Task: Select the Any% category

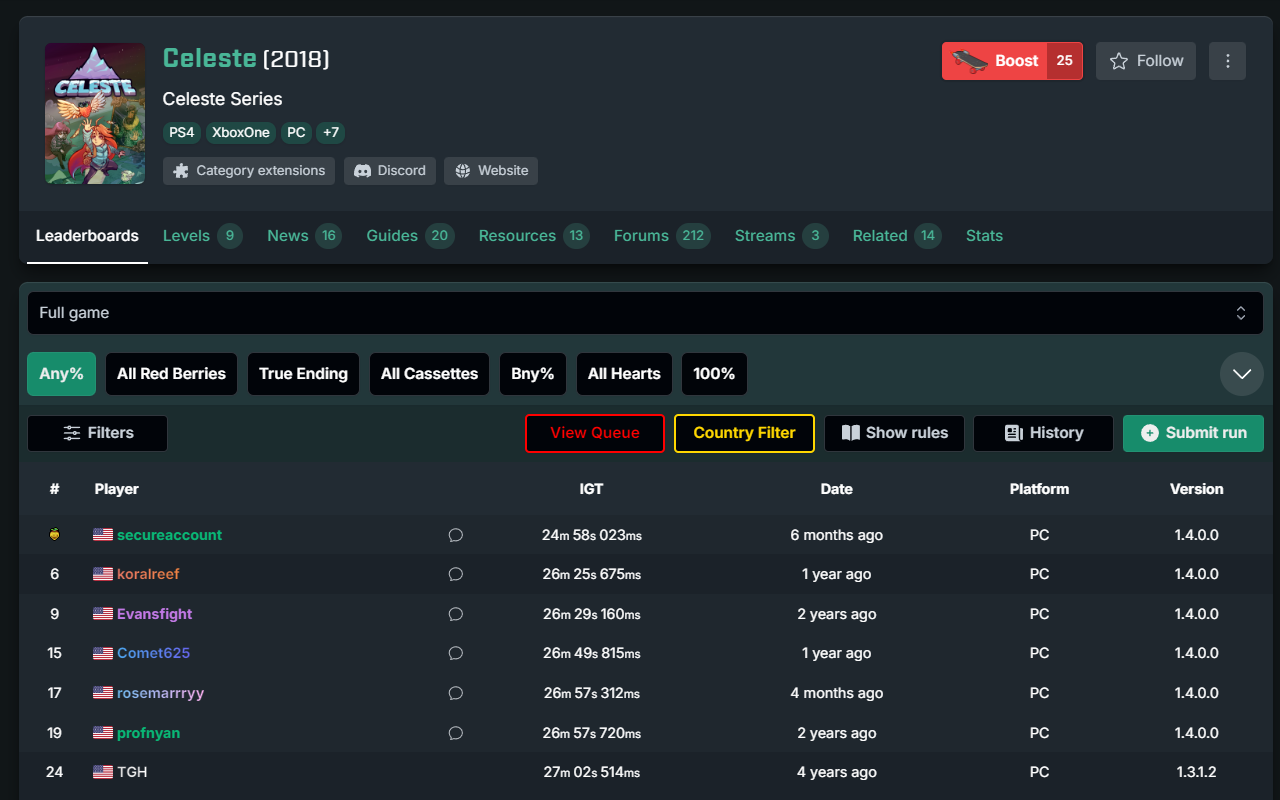Action: (x=61, y=374)
